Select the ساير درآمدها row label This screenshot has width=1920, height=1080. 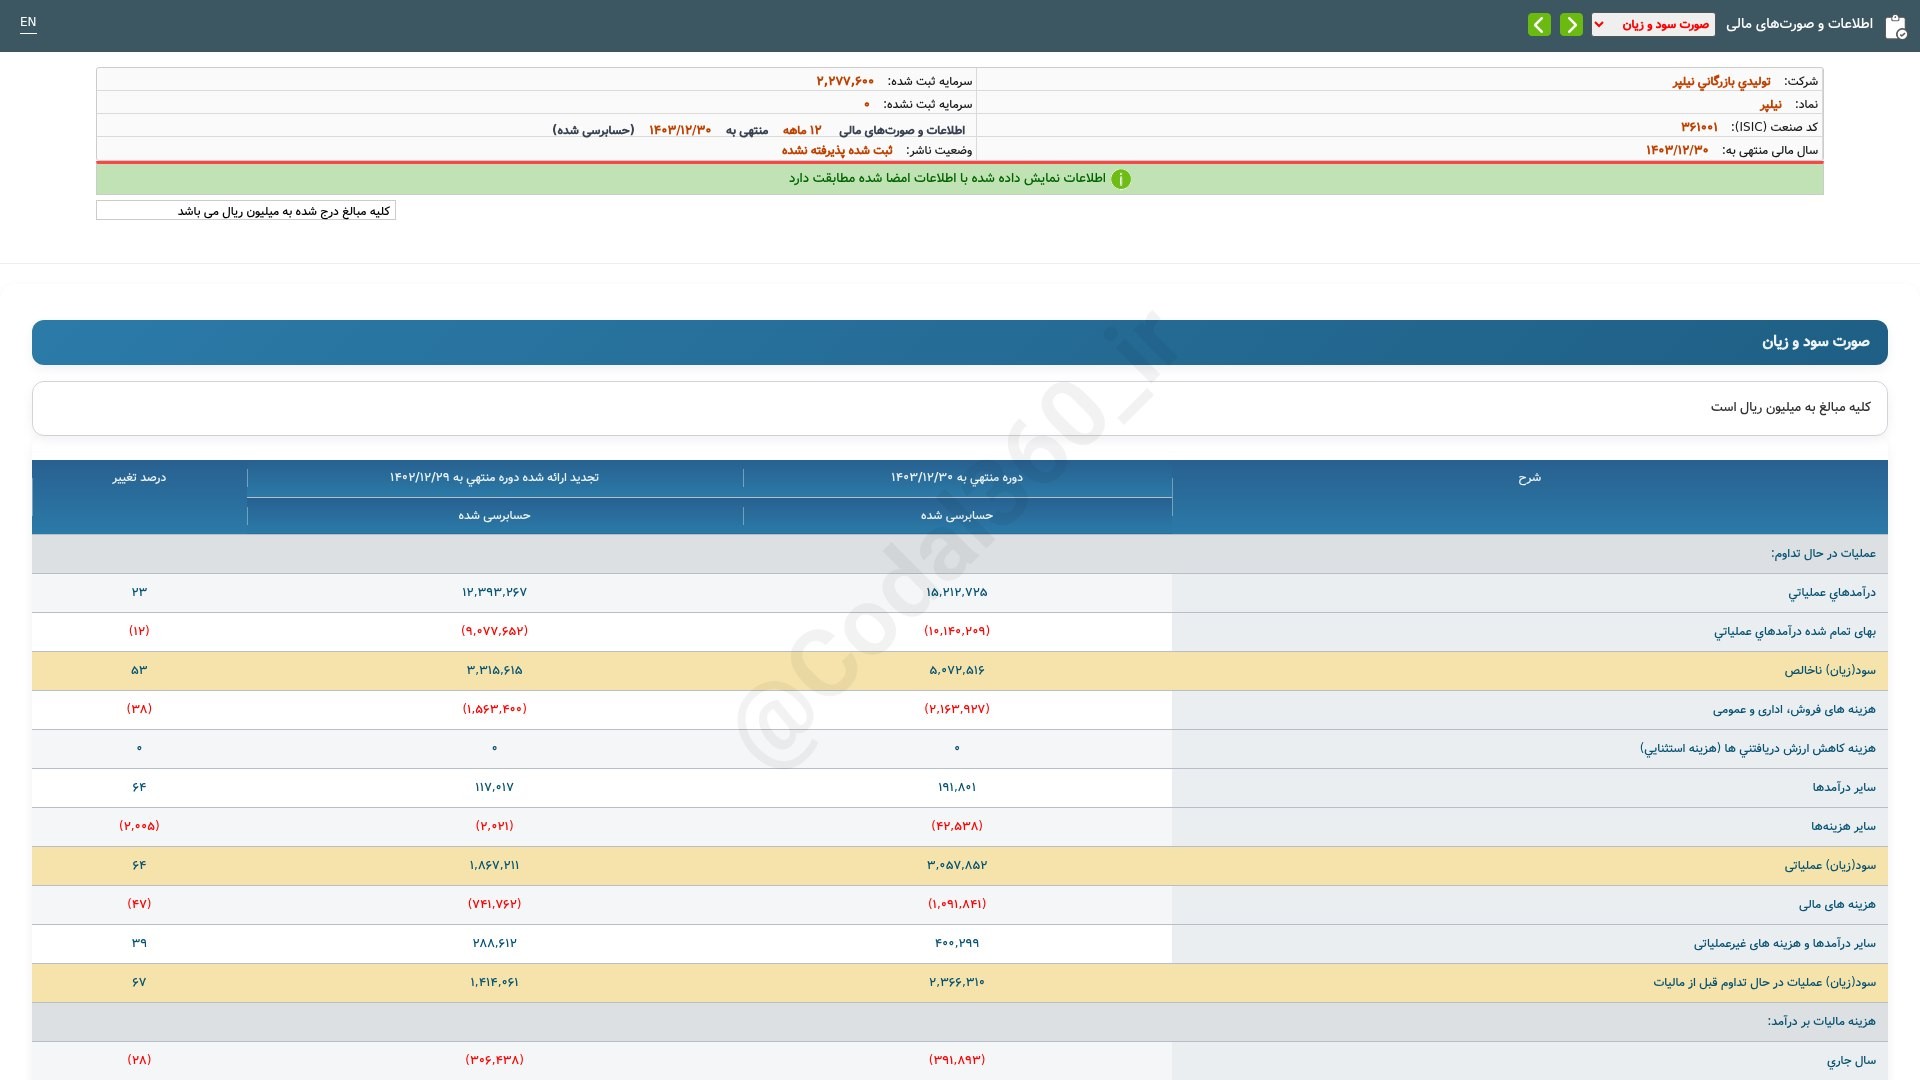tap(1844, 787)
